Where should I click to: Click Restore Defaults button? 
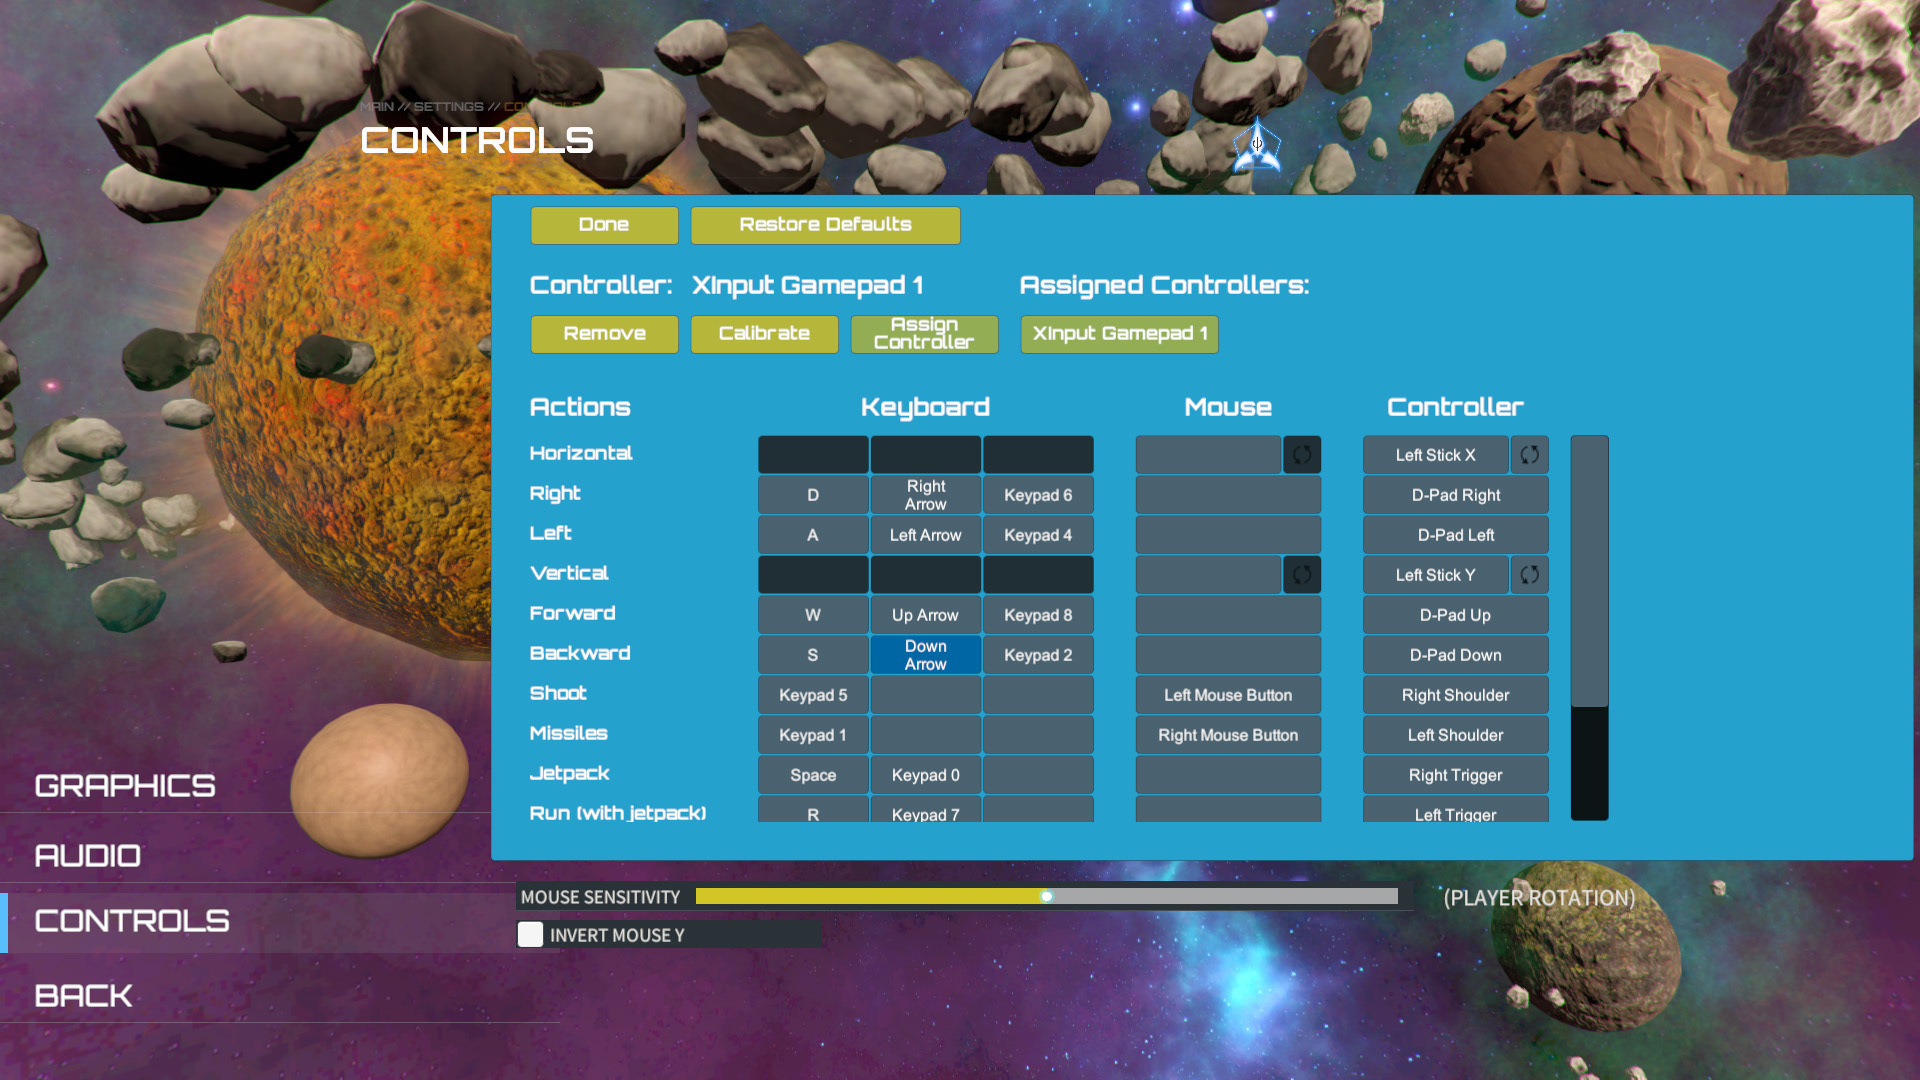[x=825, y=225]
